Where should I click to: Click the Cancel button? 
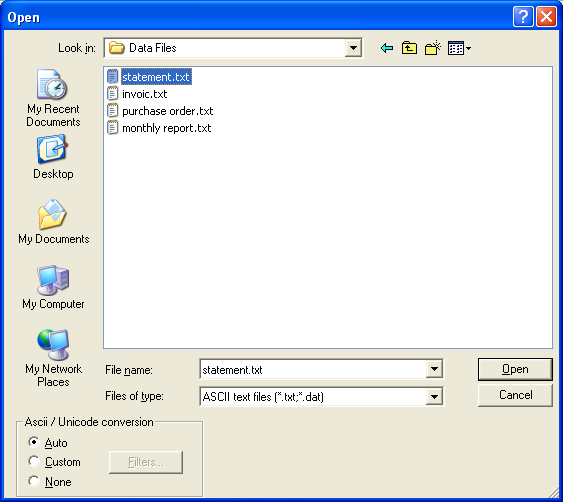515,395
